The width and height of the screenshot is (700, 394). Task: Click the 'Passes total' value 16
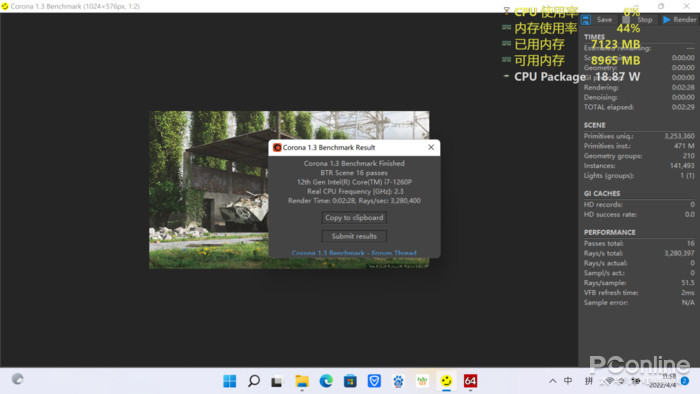[x=691, y=244]
